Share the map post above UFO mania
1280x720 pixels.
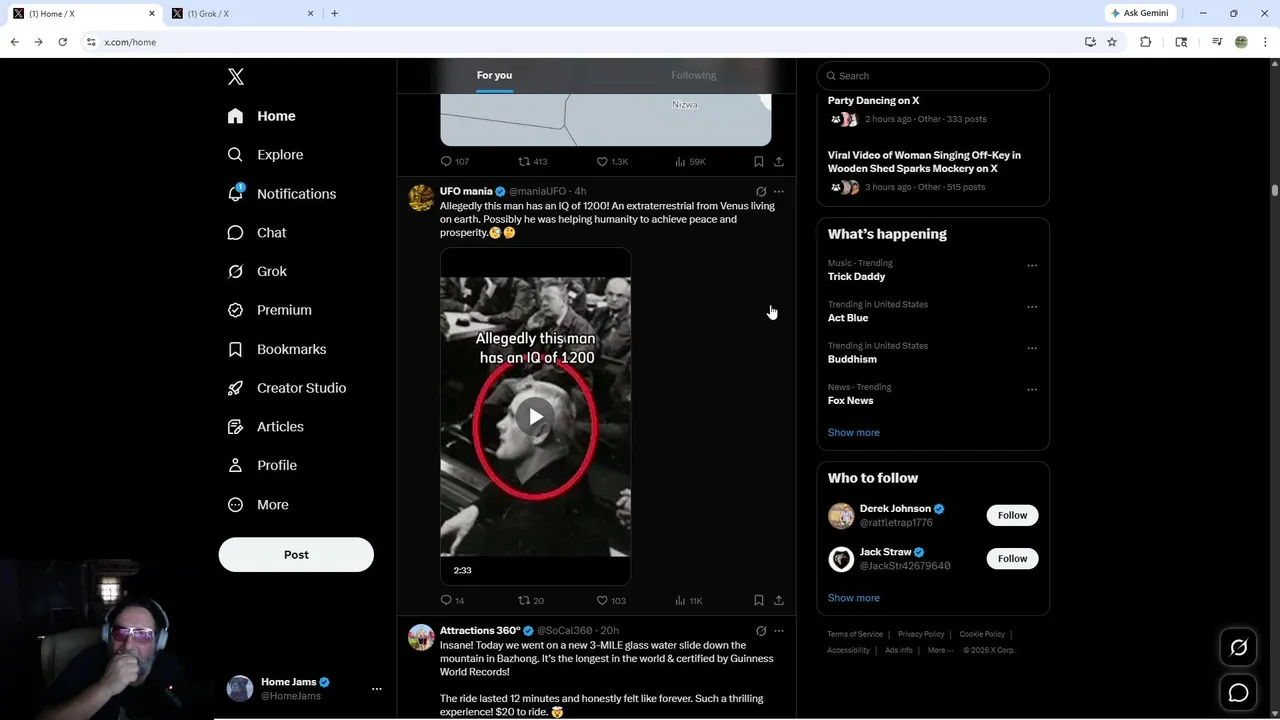(x=779, y=161)
